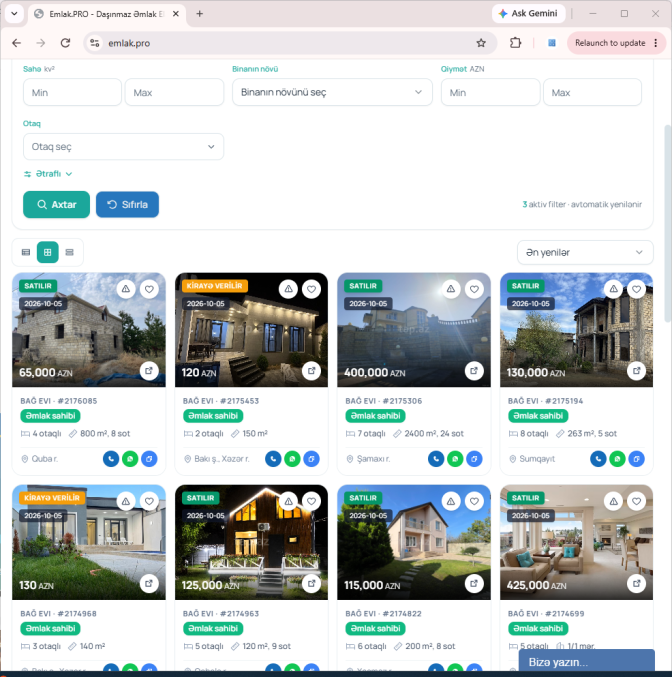Message Sumqayıt listing owner via WhatsApp icon

click(x=617, y=459)
